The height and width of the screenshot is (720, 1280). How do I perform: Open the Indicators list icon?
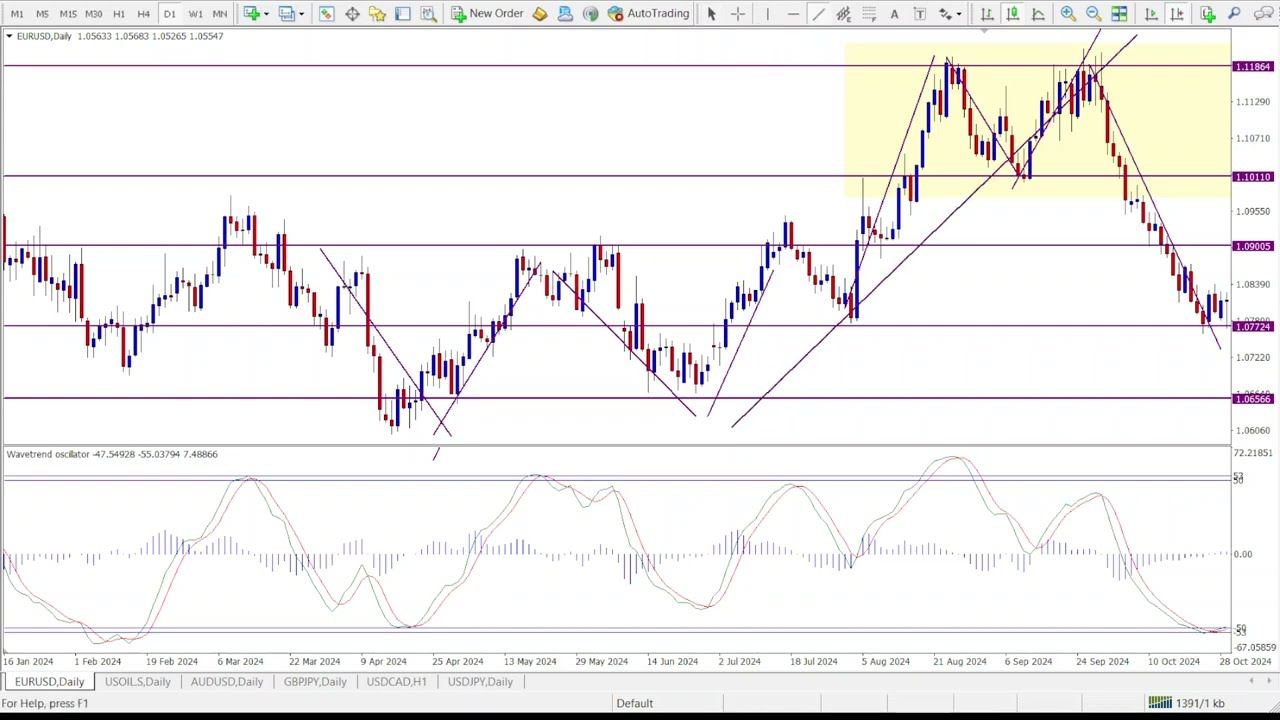pos(1208,13)
